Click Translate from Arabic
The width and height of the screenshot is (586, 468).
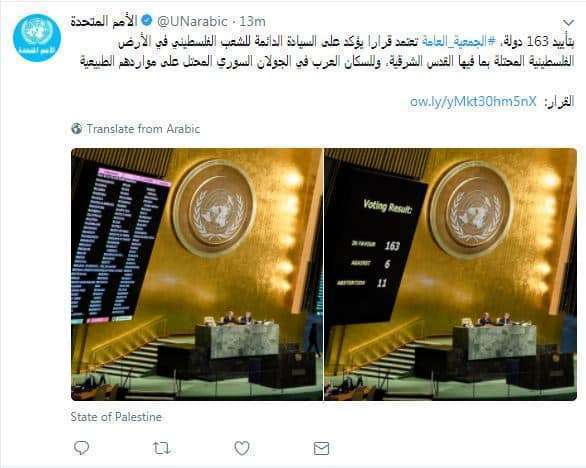click(x=144, y=129)
